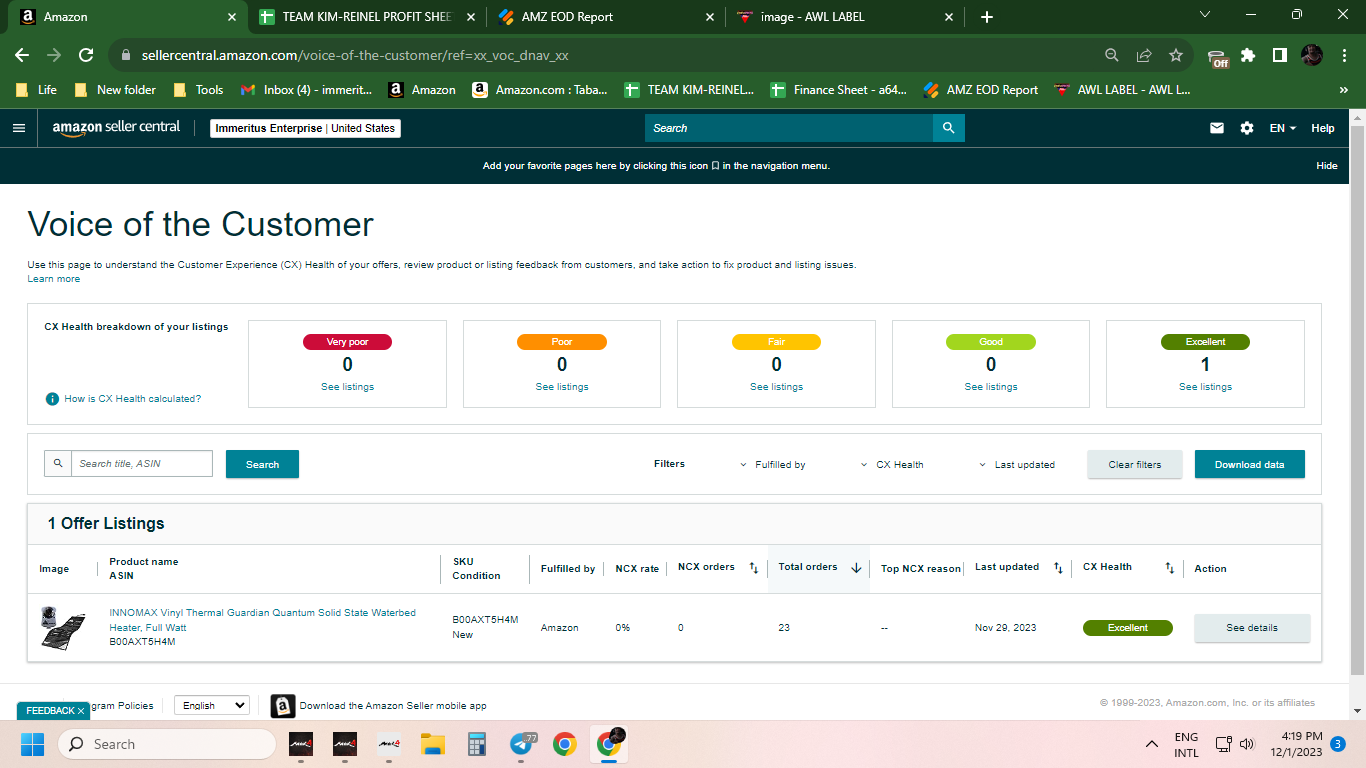Switch to image - AWL LABEL tab

pyautogui.click(x=842, y=17)
